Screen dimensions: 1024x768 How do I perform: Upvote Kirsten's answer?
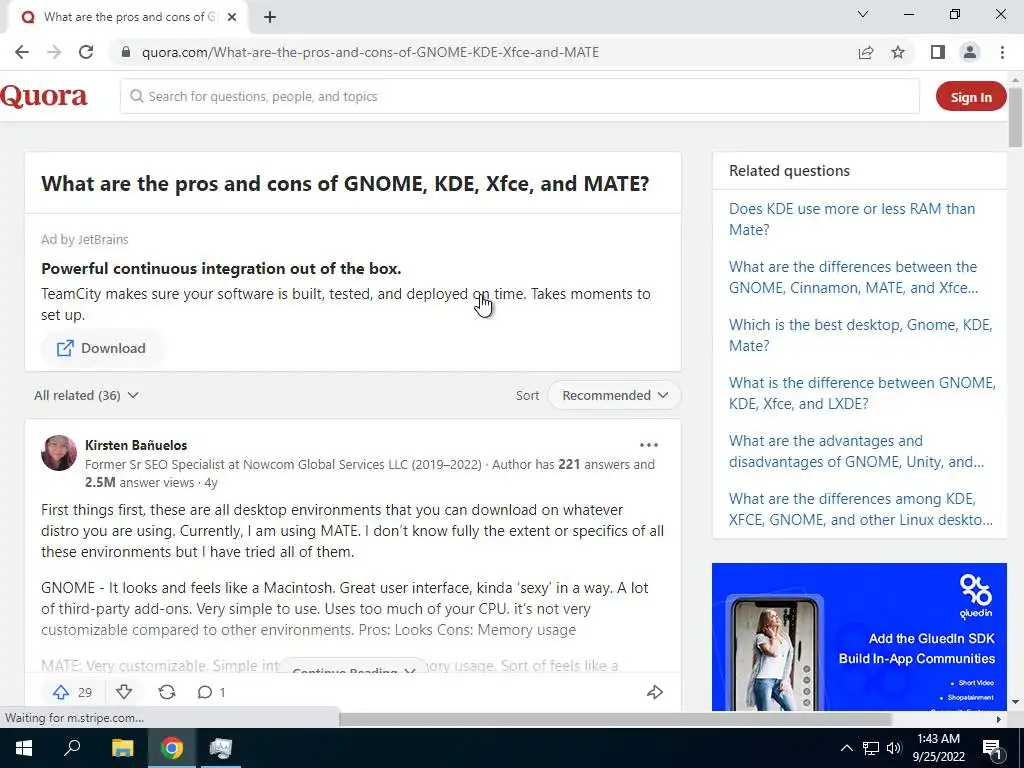point(71,692)
